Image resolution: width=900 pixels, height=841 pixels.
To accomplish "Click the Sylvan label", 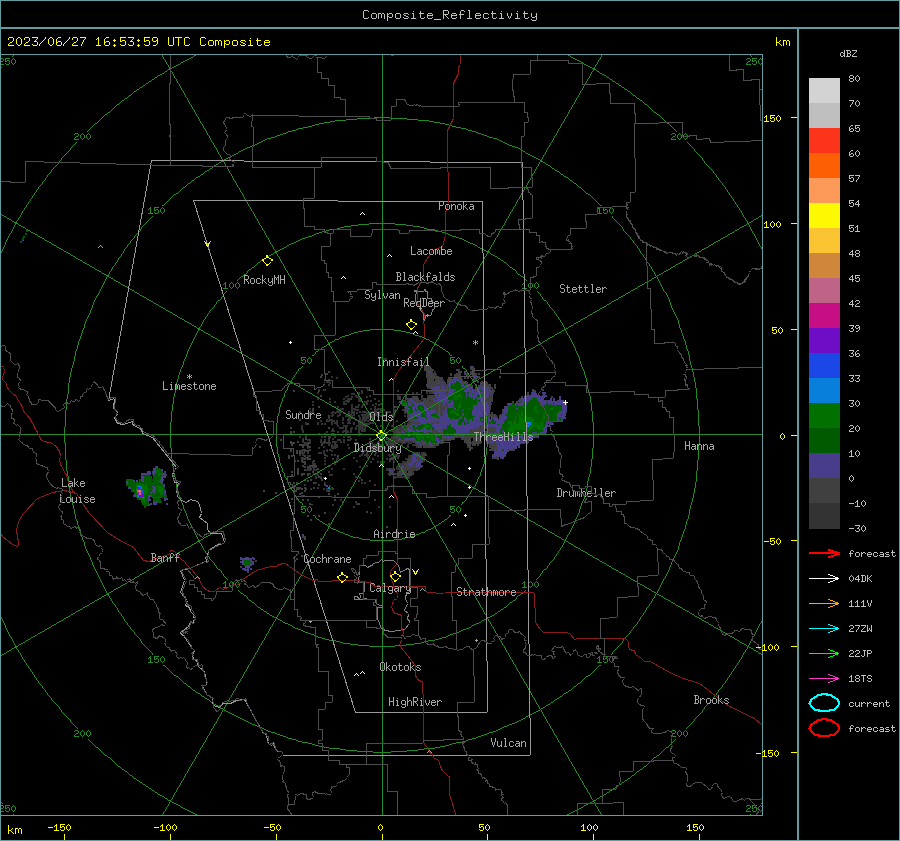I will point(382,295).
